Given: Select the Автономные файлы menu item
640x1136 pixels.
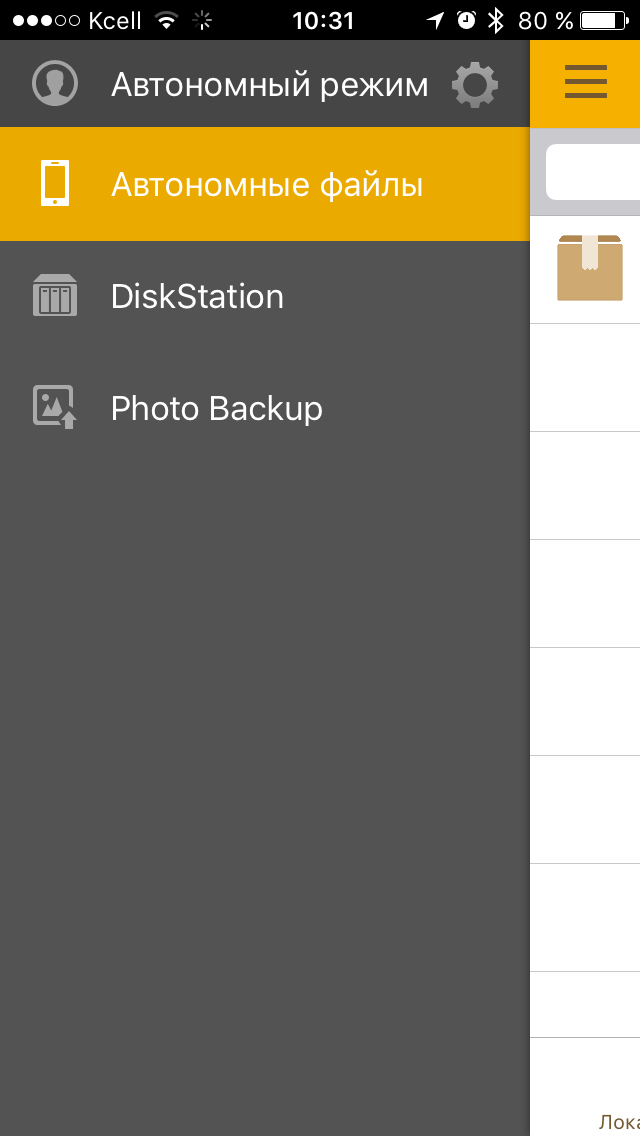Looking at the screenshot, I should point(265,184).
